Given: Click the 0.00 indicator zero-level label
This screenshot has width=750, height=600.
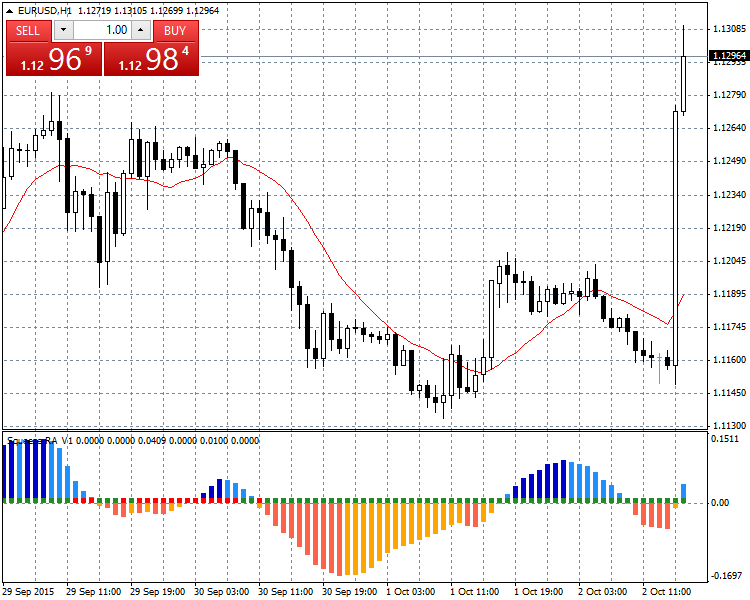Looking at the screenshot, I should click(720, 502).
